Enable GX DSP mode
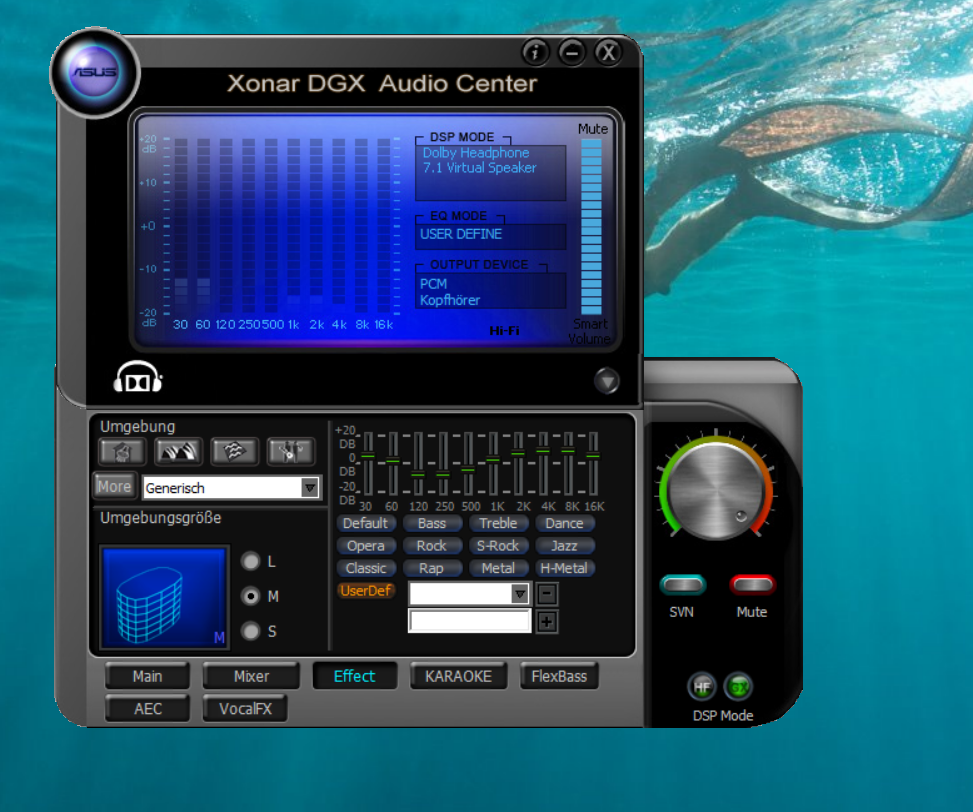 [738, 687]
